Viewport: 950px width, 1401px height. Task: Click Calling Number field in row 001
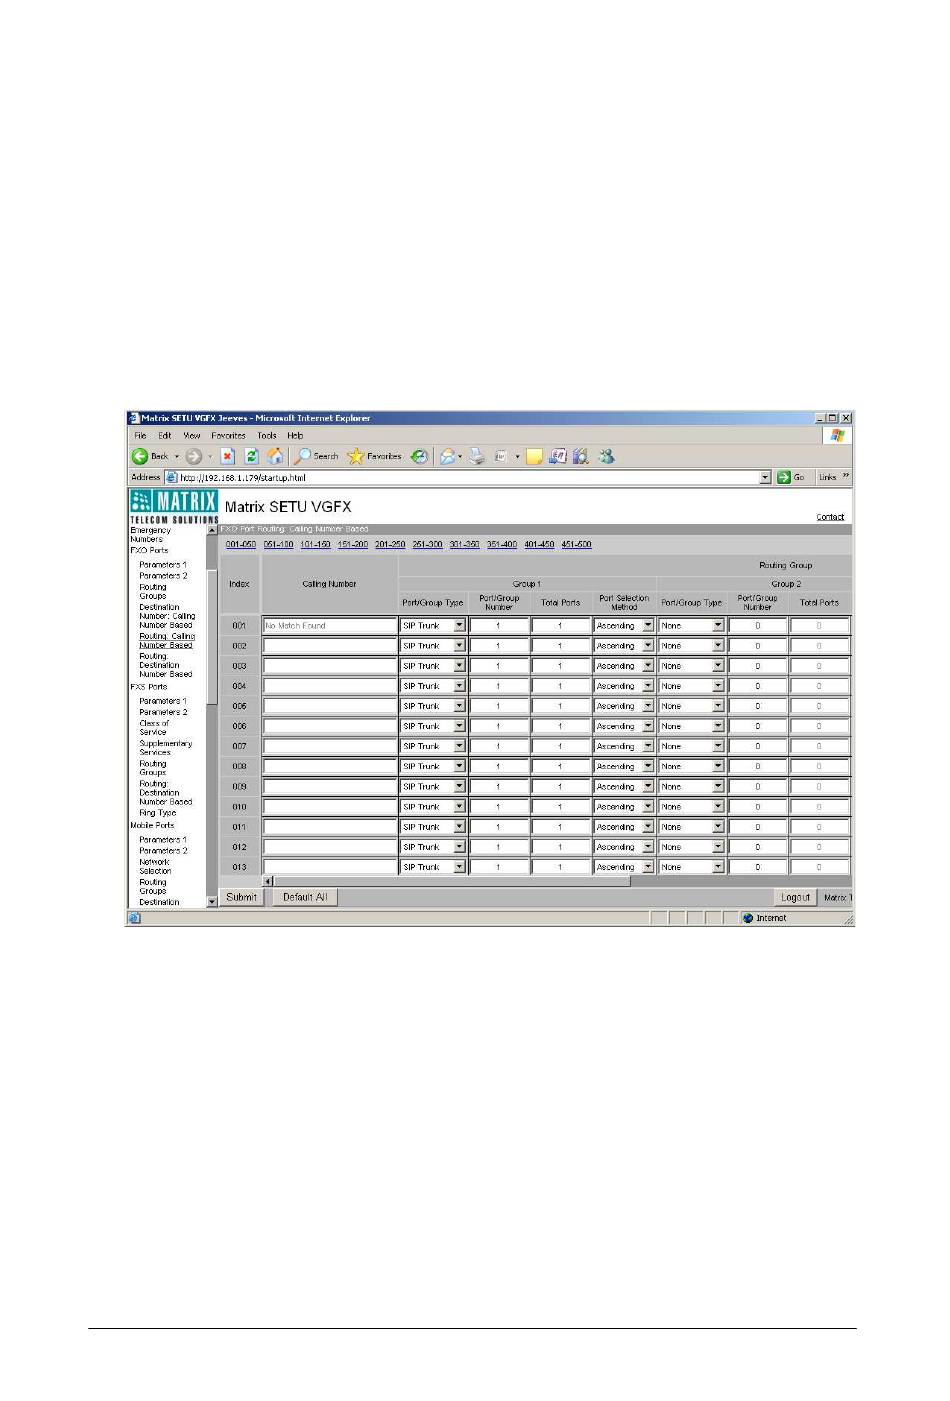coord(330,626)
